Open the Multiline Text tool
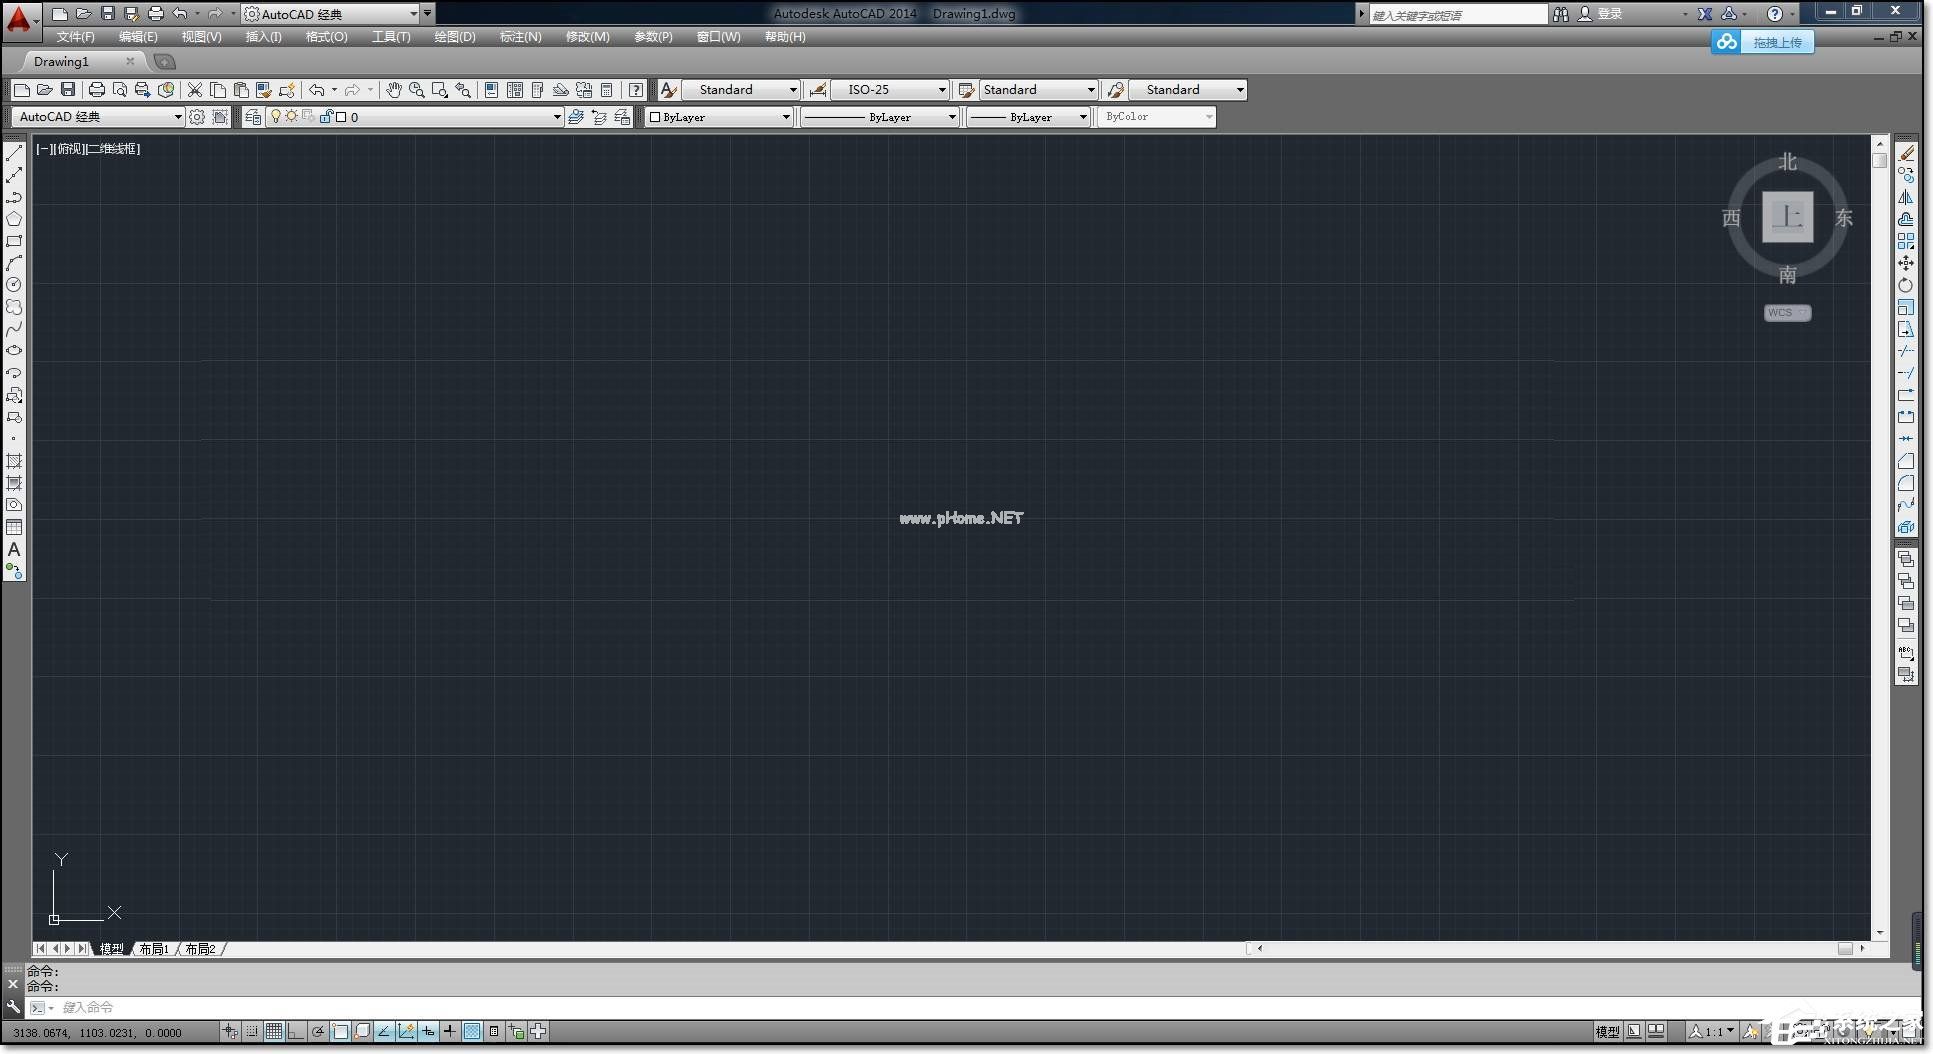Image resolution: width=1933 pixels, height=1054 pixels. (14, 548)
